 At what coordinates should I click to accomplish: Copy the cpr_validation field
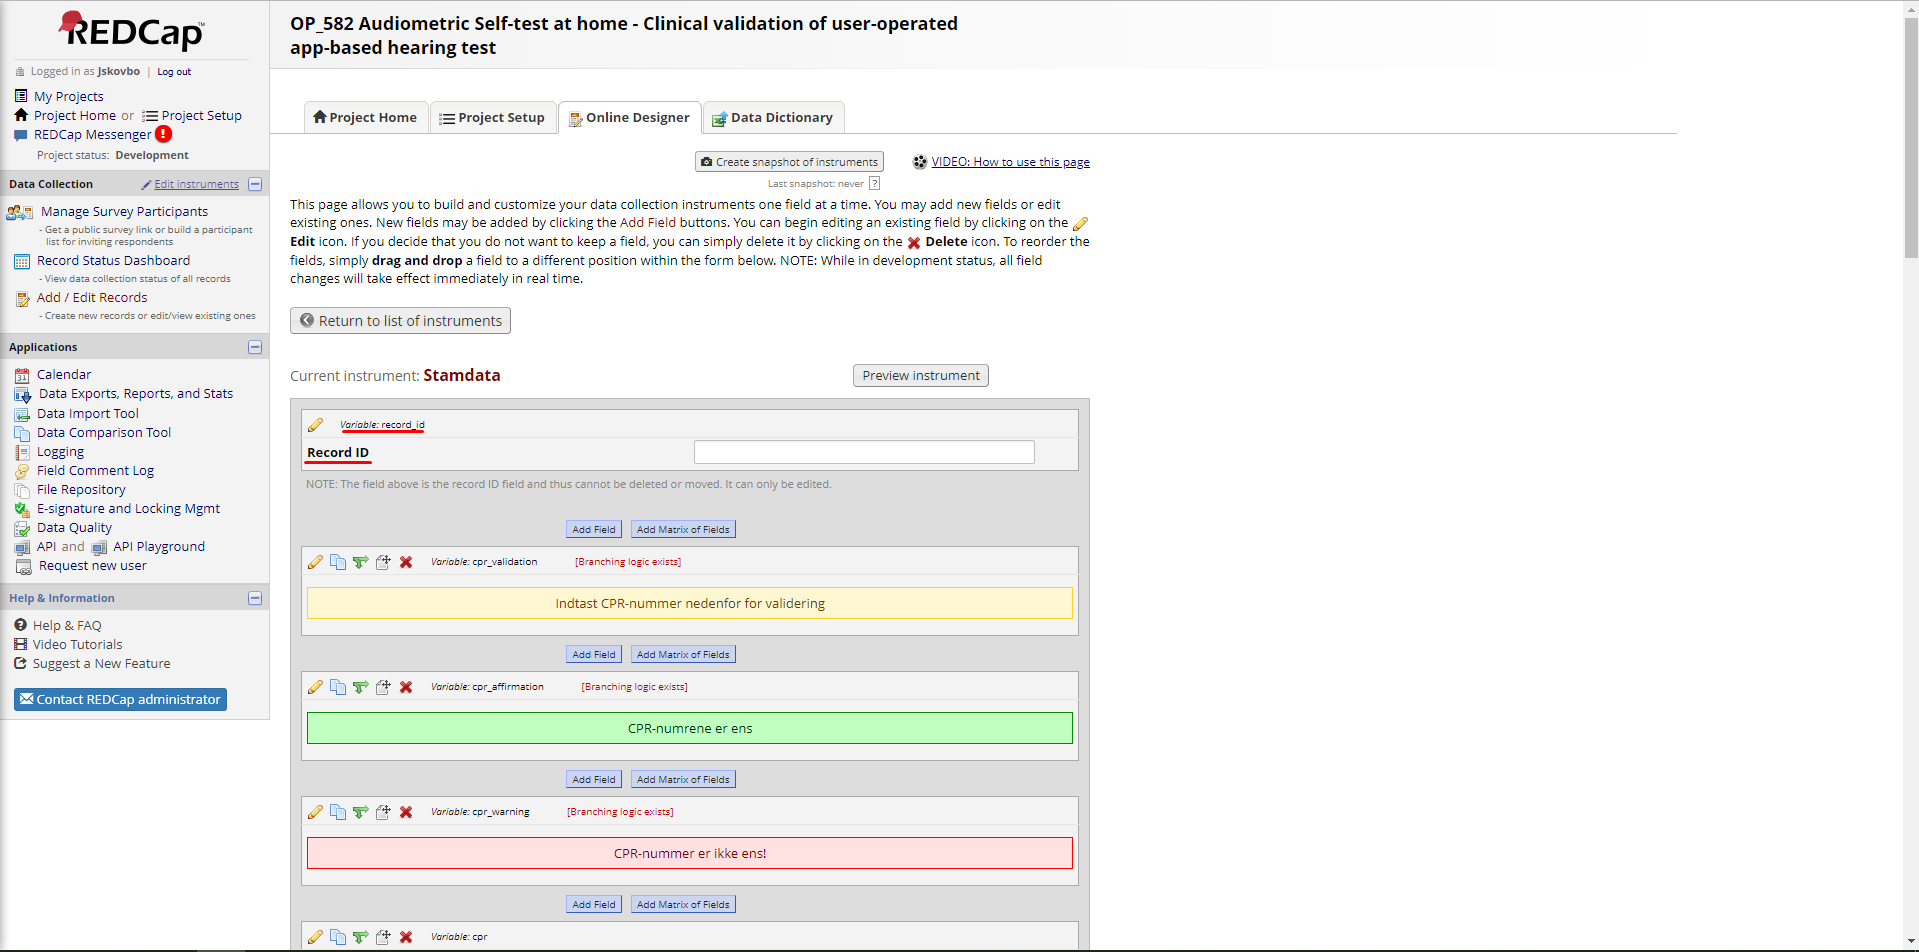pos(338,562)
